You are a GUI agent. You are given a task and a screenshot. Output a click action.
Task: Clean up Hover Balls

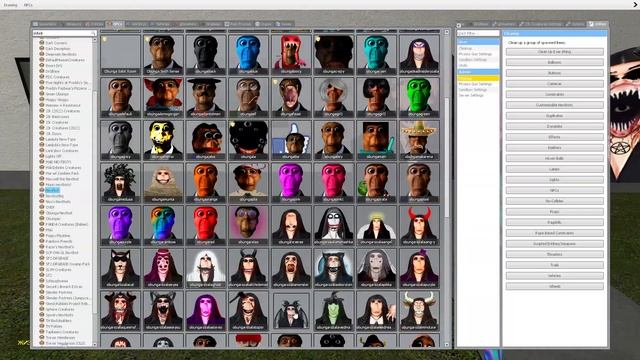coord(554,158)
